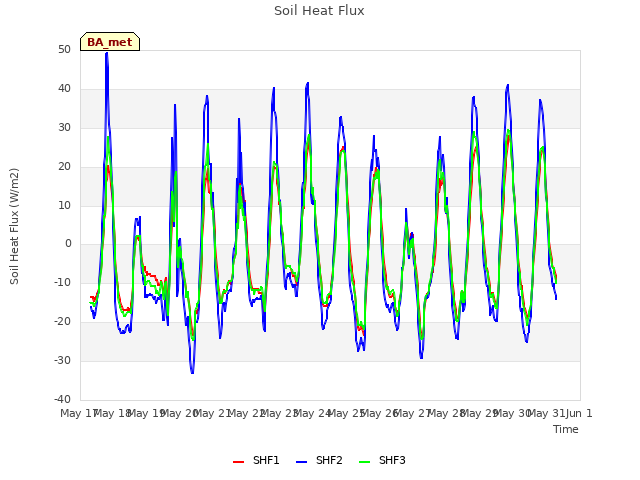Click the Jun 1 x-axis label
640x480 pixels.
pos(579,413)
